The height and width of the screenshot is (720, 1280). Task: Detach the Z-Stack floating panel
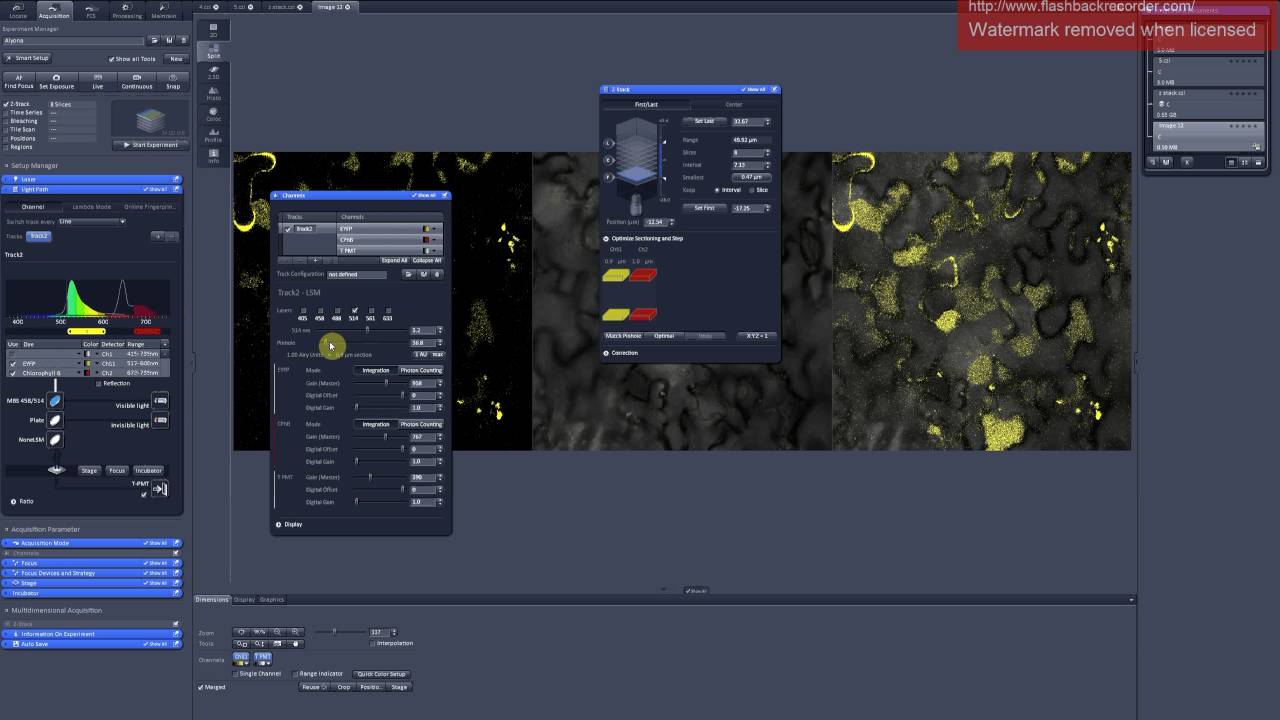pos(774,89)
